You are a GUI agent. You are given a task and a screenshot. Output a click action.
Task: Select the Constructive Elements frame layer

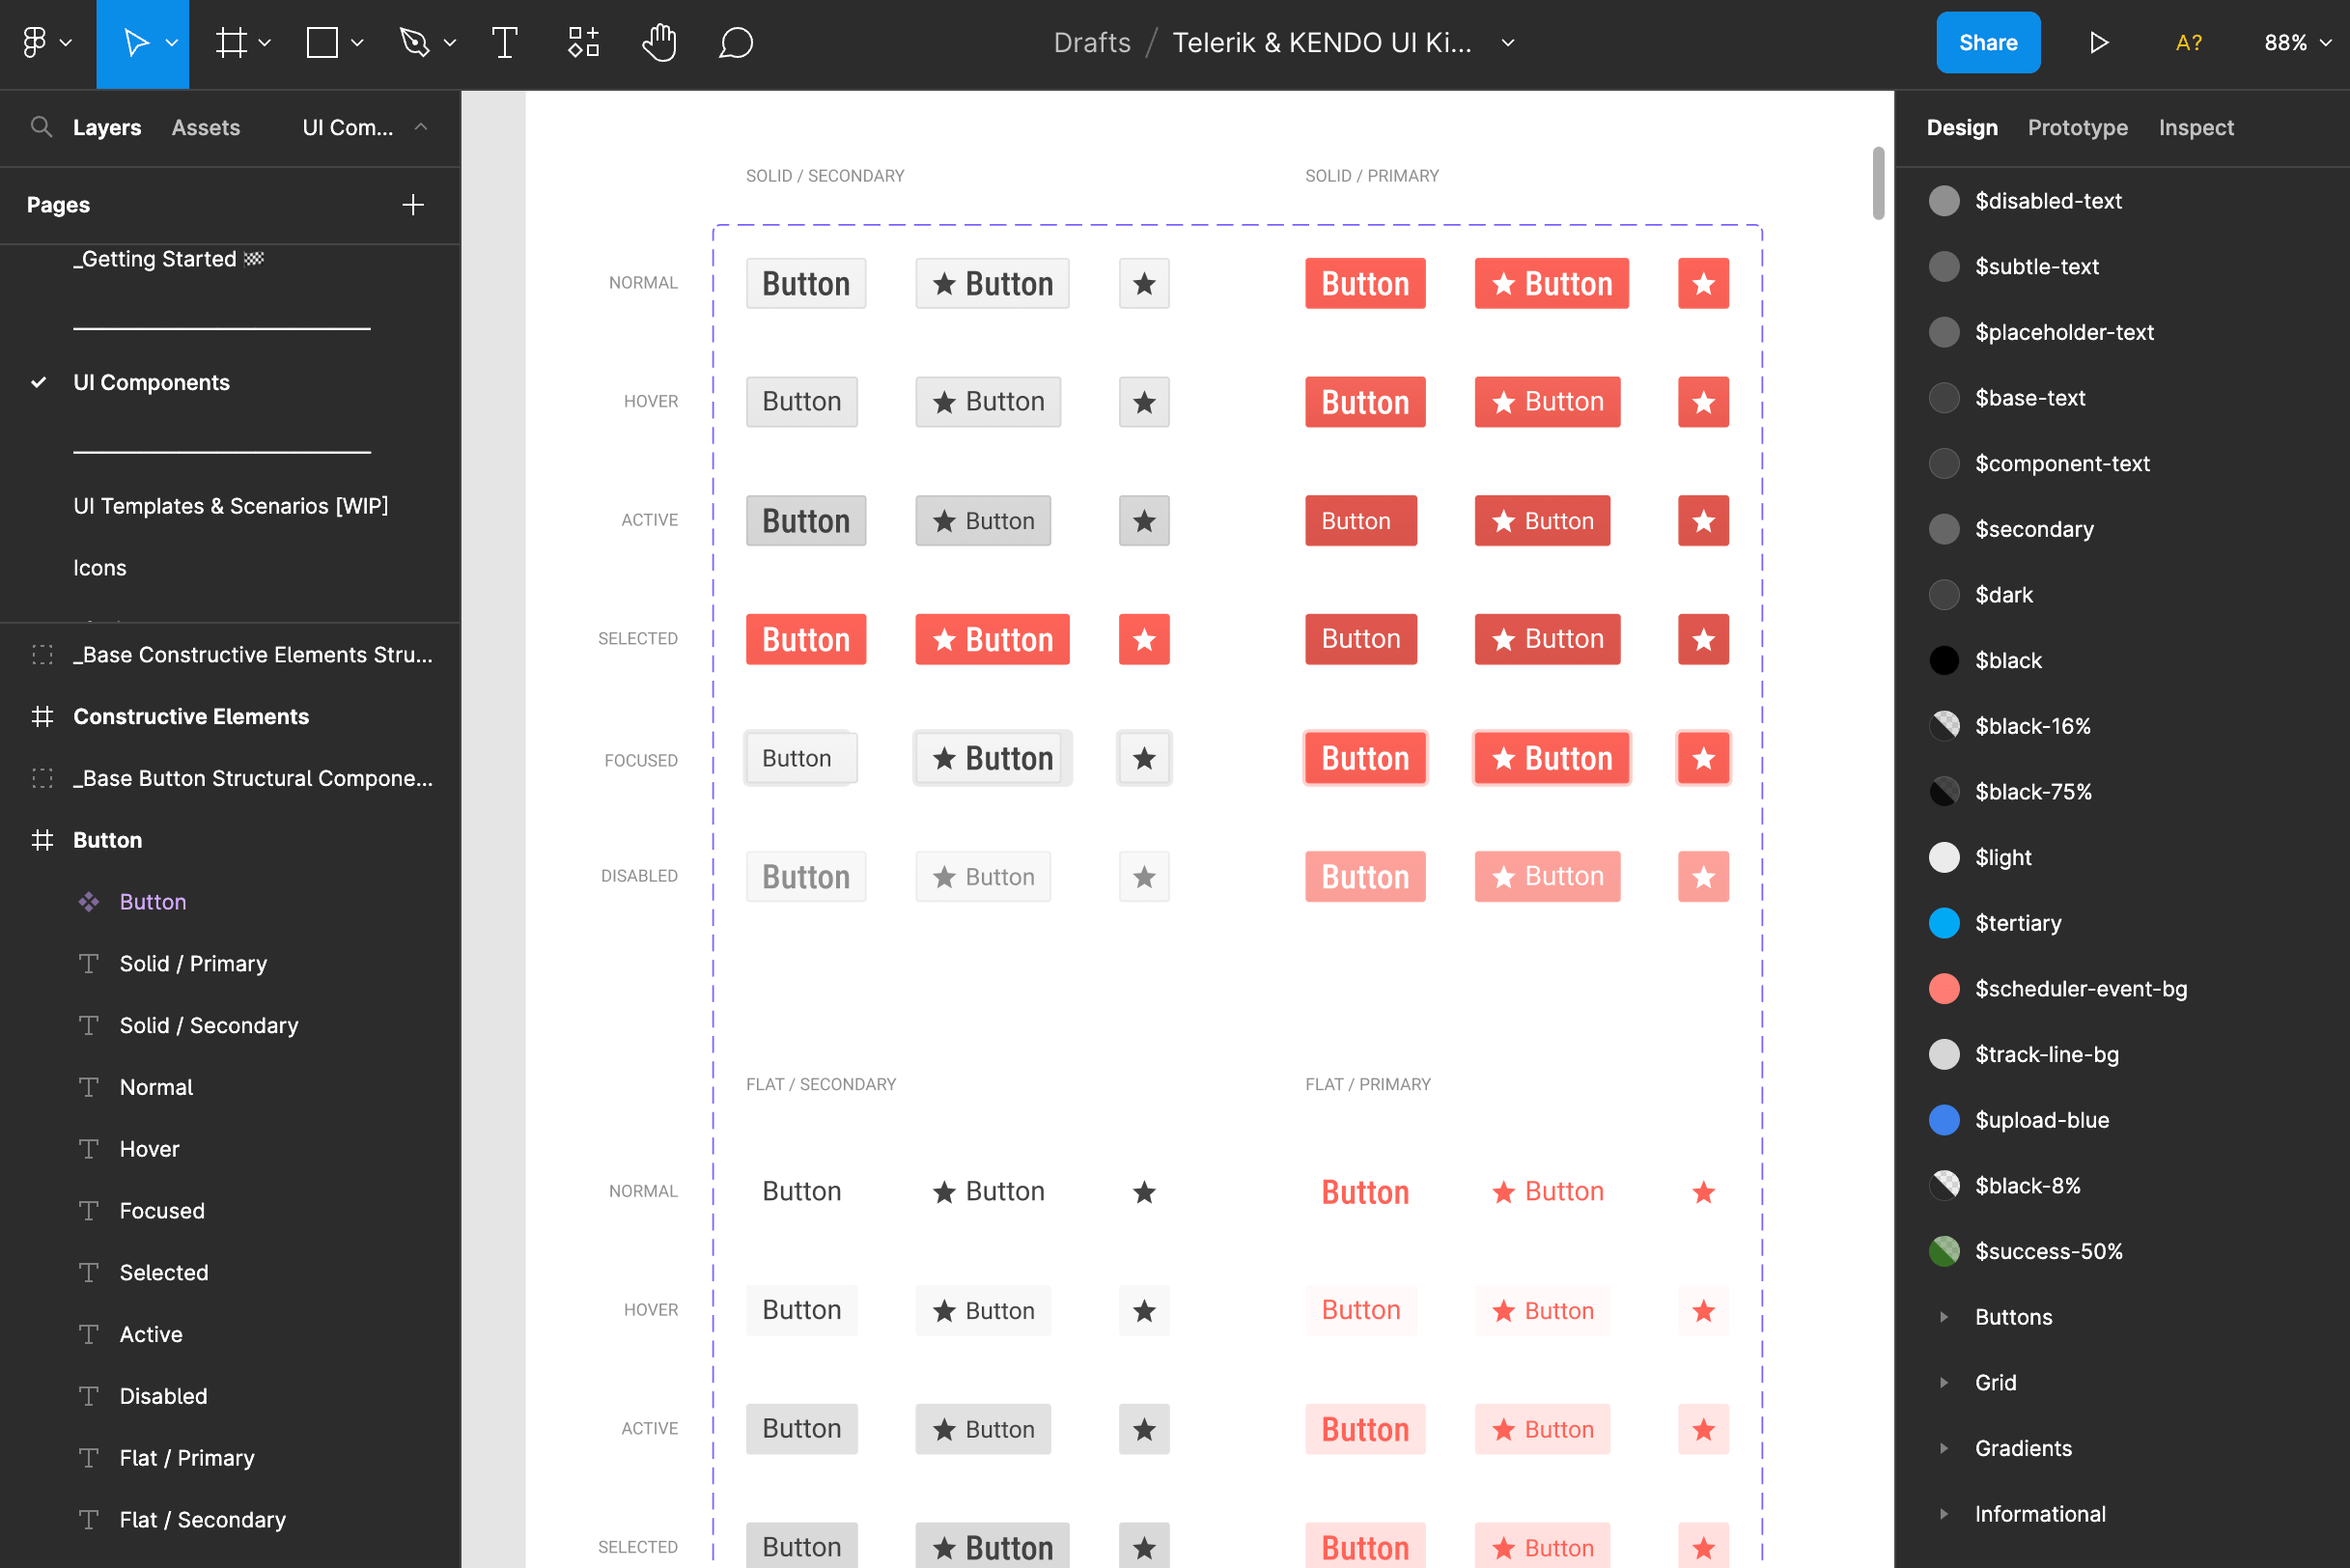(x=191, y=717)
